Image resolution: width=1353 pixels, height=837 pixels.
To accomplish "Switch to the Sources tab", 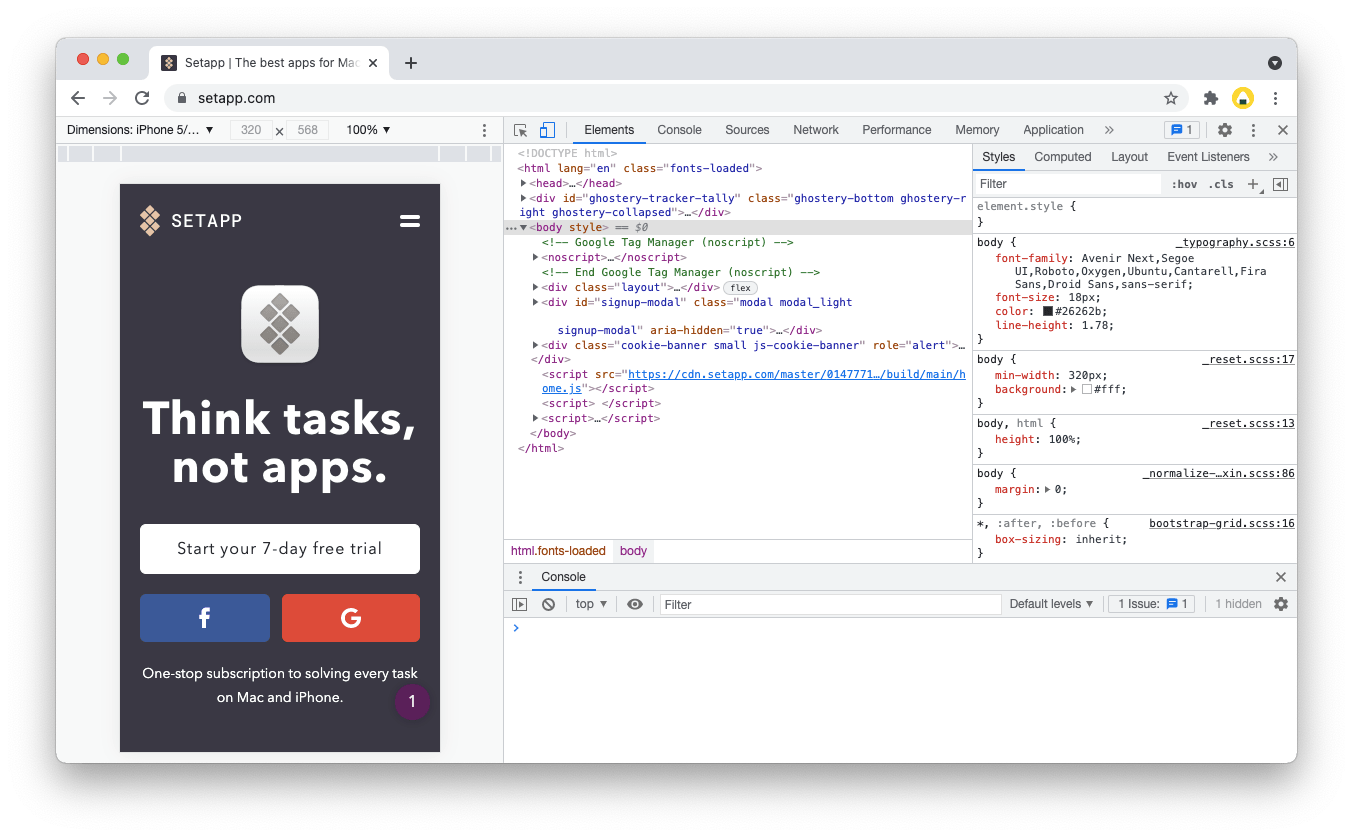I will click(747, 130).
